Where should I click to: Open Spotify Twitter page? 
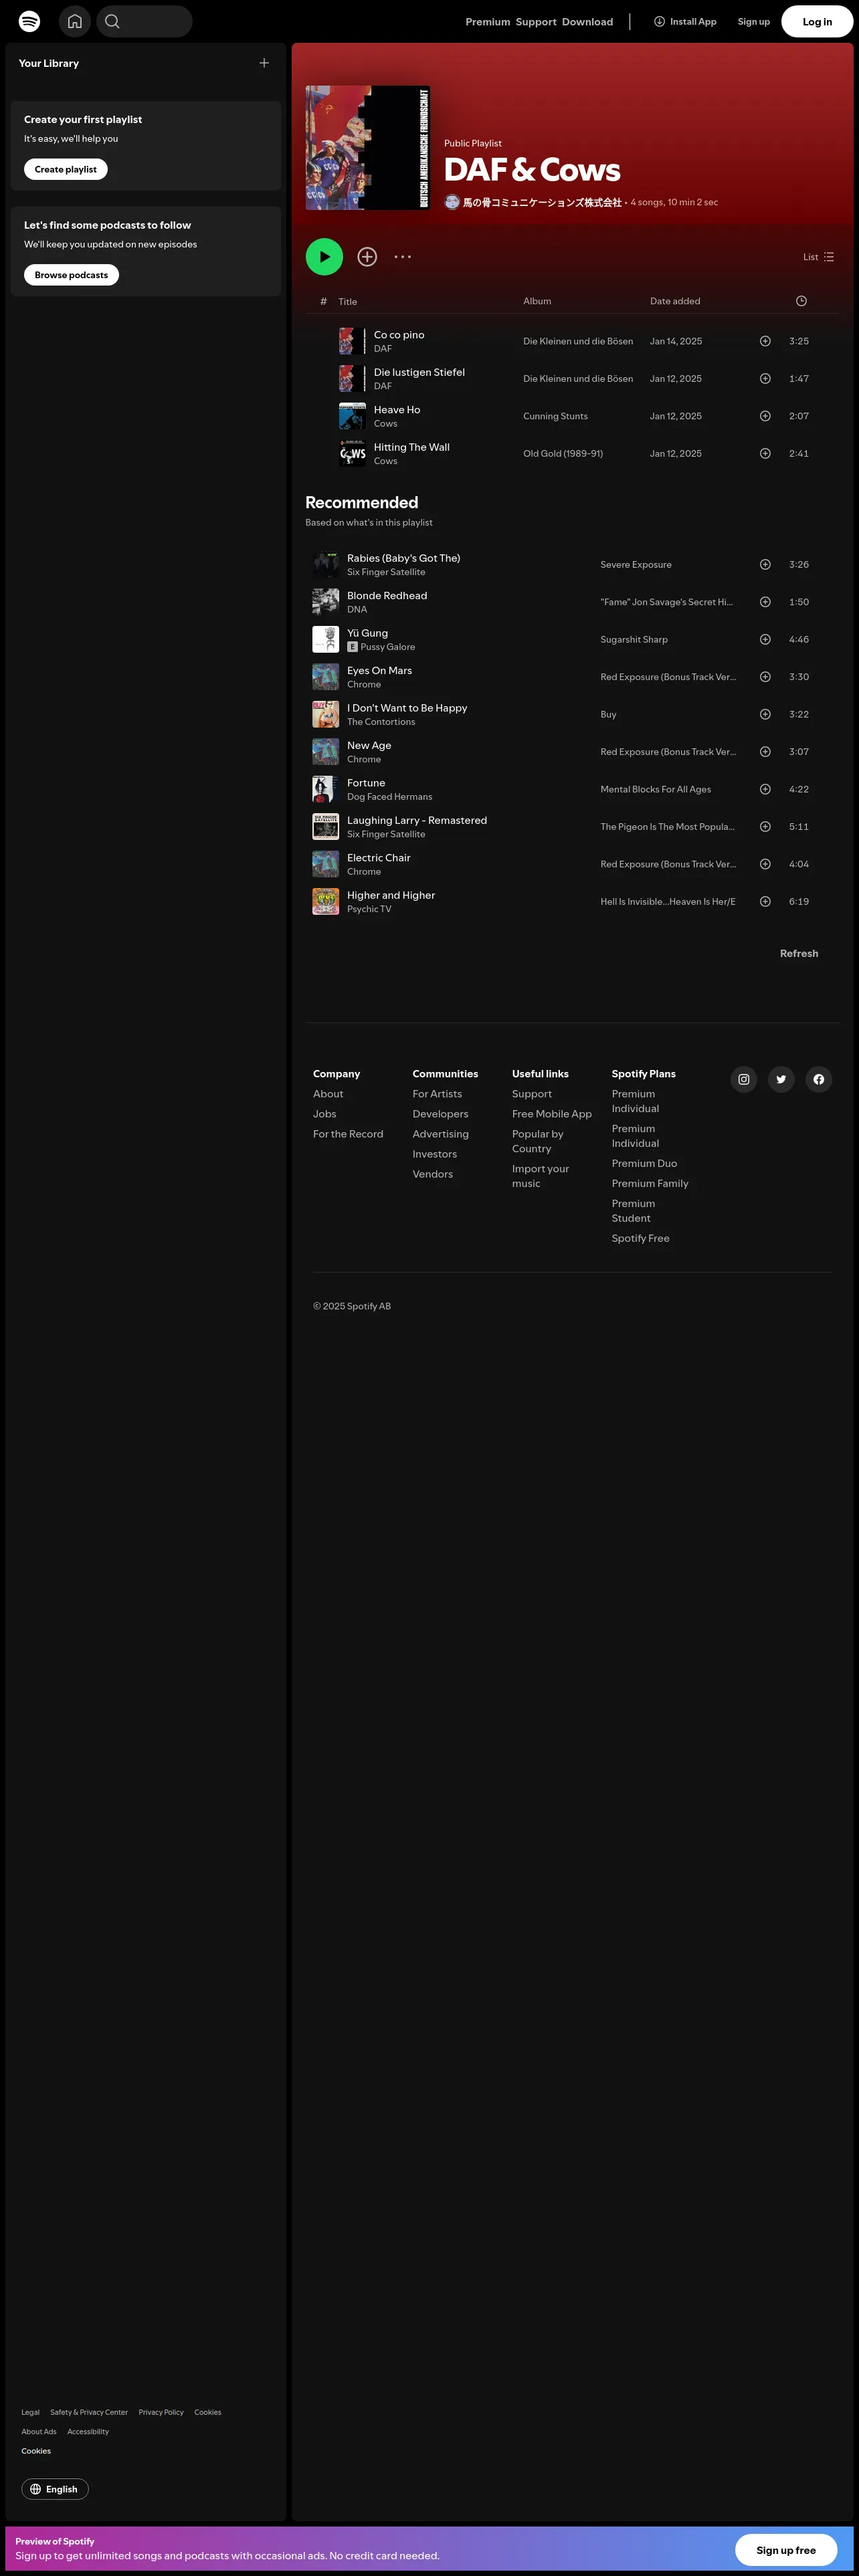[781, 1079]
